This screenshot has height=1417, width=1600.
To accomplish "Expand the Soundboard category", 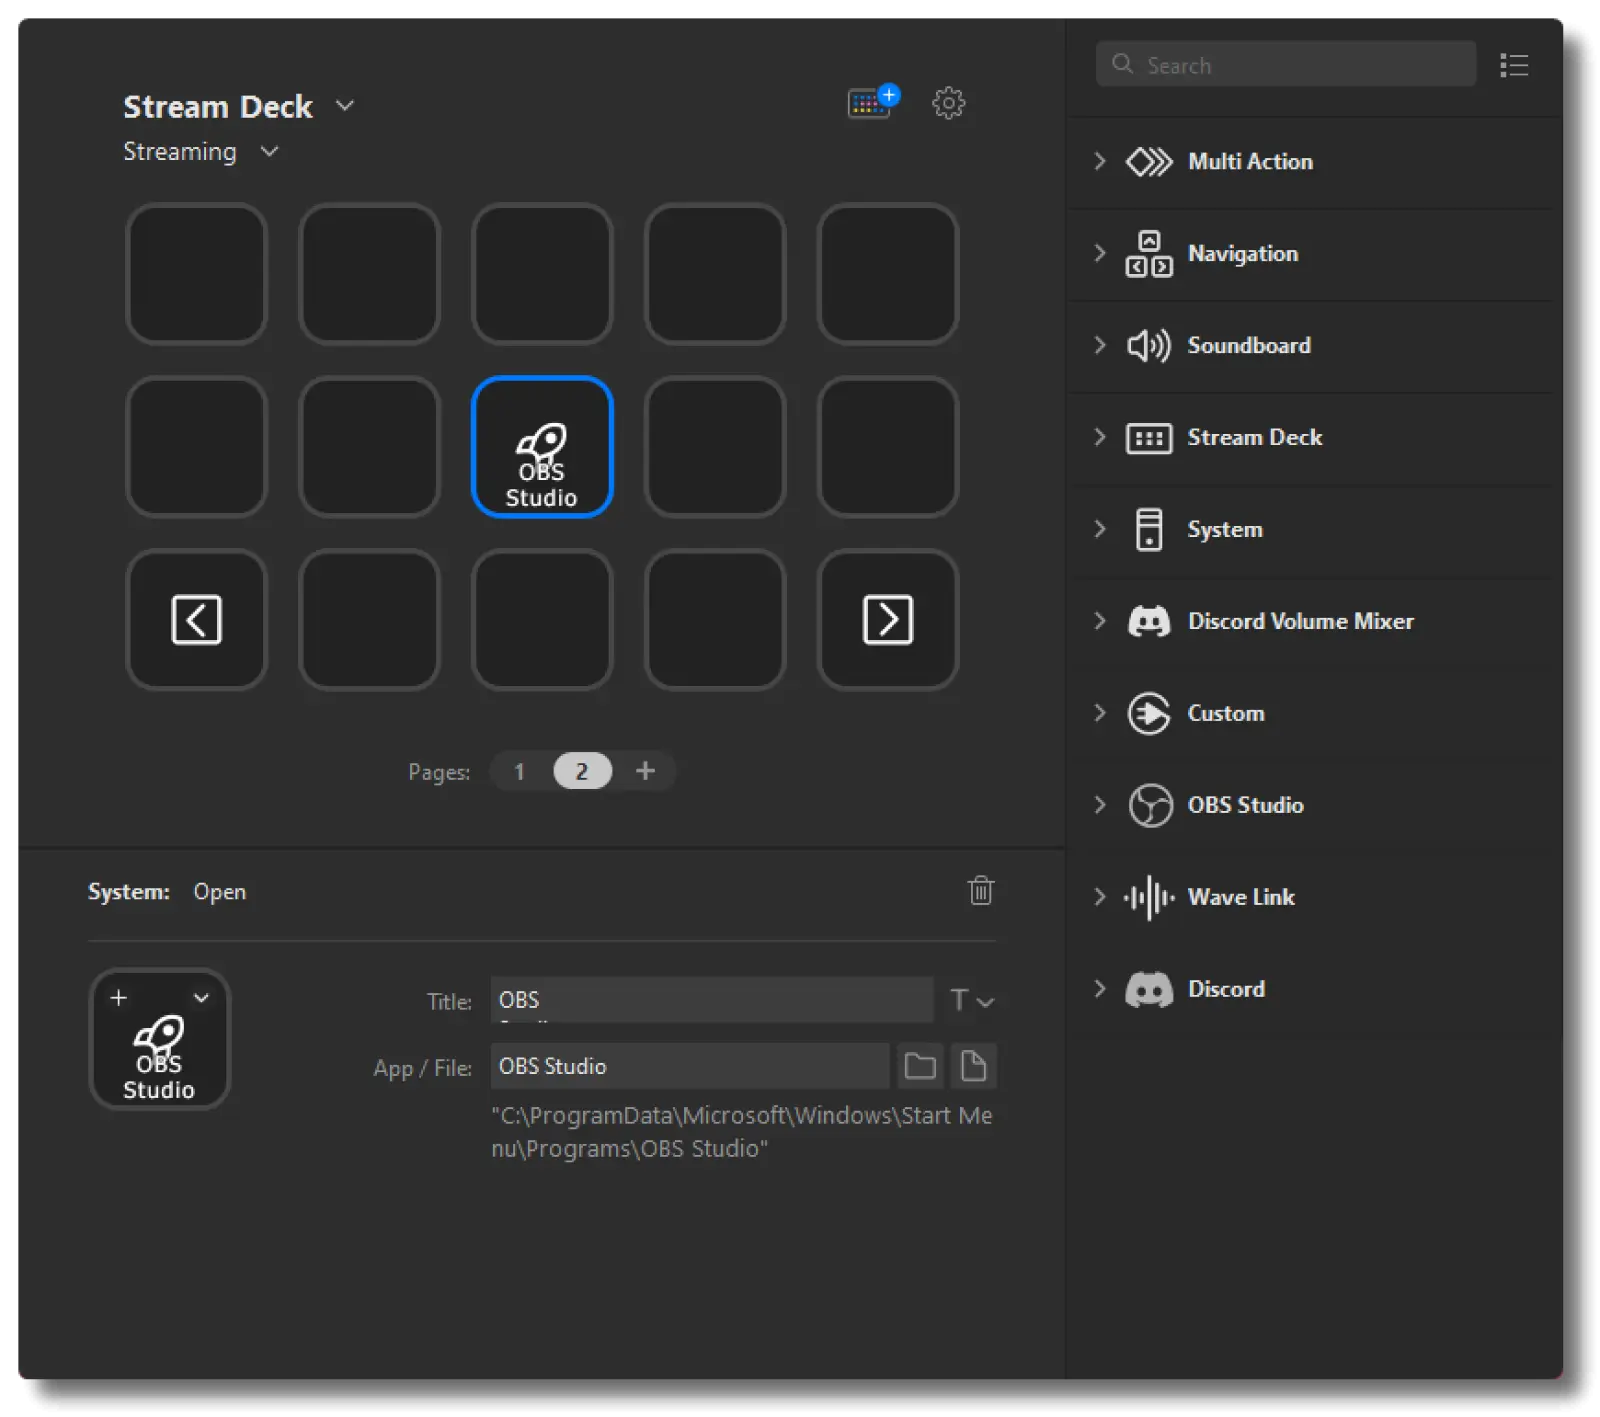I will [x=1099, y=345].
